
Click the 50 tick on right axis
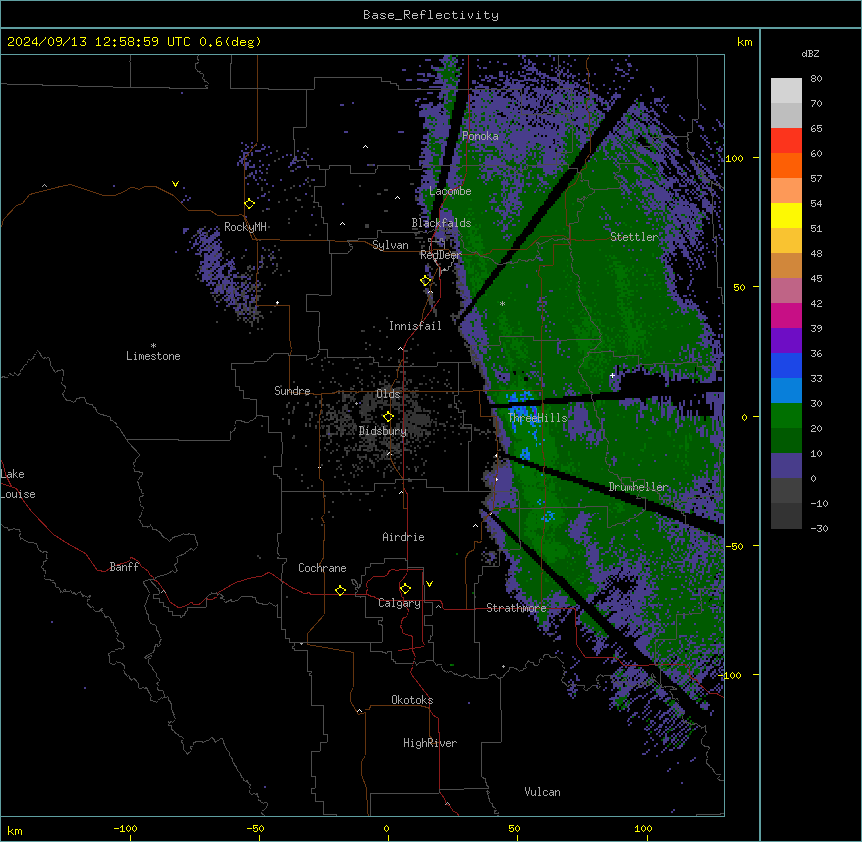click(739, 287)
